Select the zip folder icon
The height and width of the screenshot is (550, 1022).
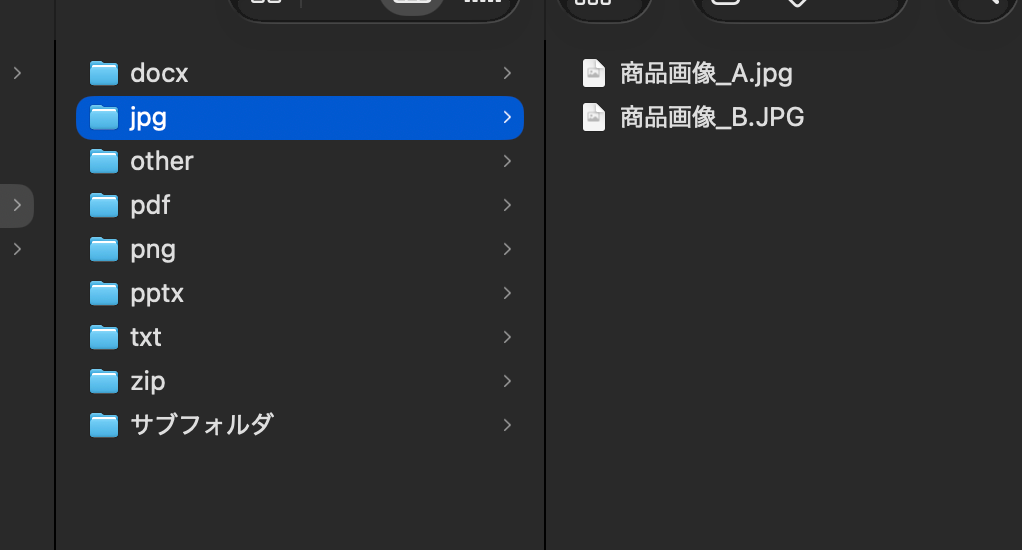point(104,381)
